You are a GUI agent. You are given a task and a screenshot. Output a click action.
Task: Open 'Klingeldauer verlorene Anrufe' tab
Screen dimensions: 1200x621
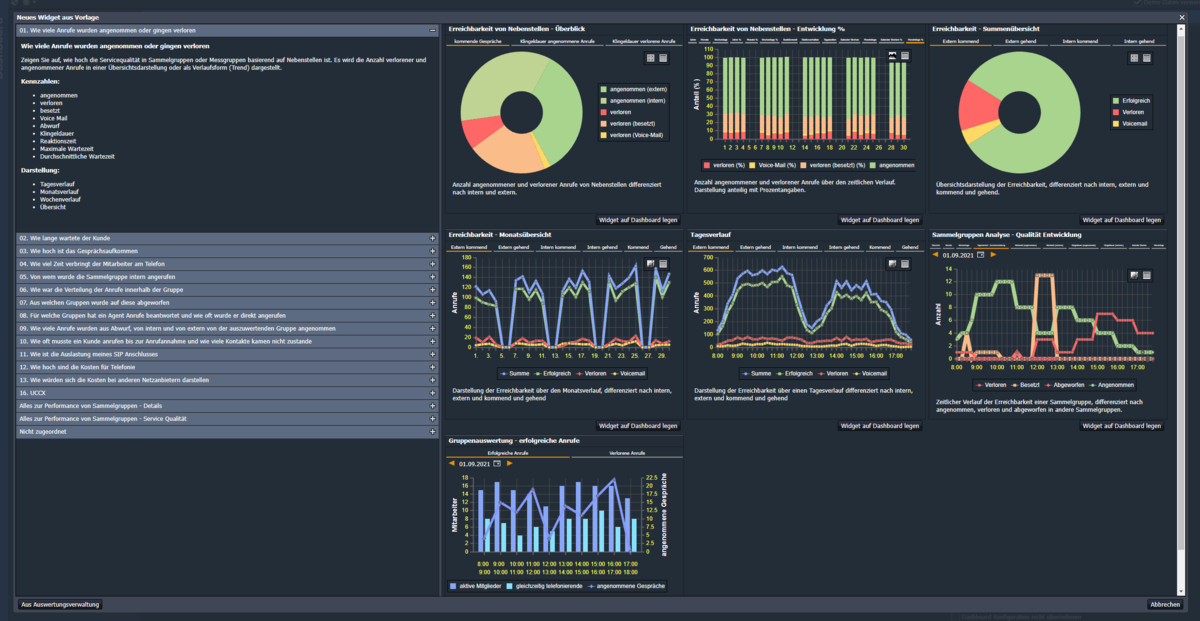point(643,42)
